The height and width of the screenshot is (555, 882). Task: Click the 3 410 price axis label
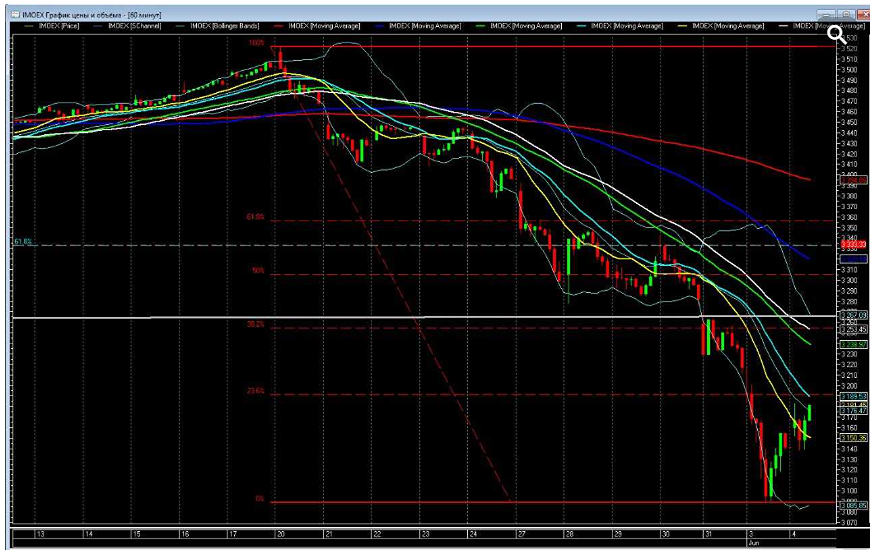[850, 164]
